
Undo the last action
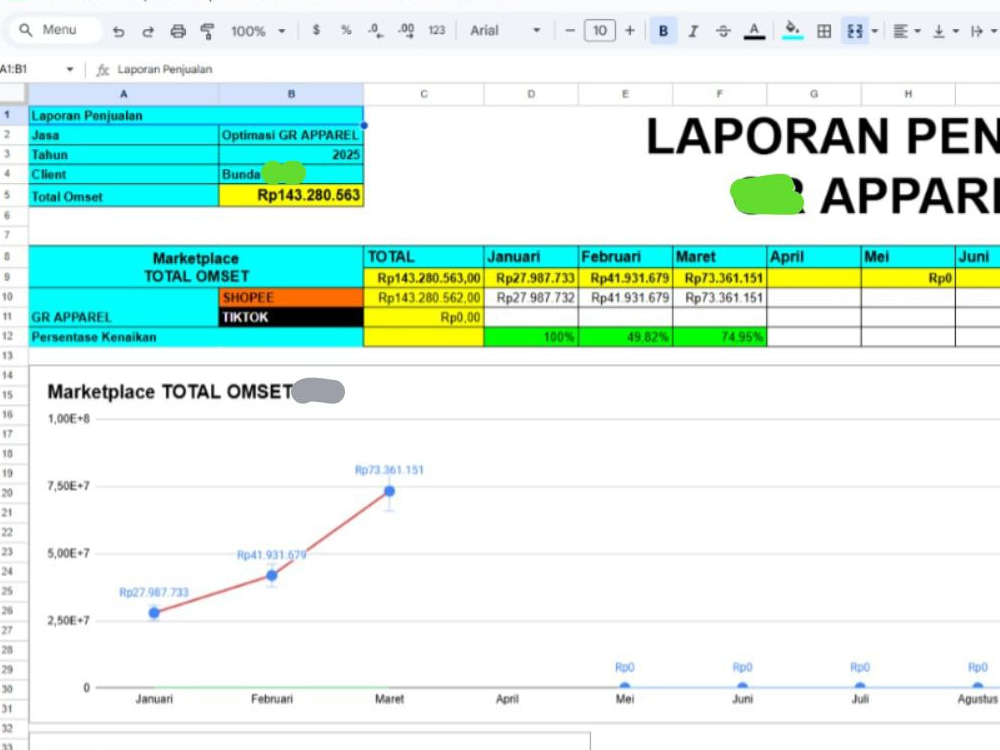click(x=119, y=31)
